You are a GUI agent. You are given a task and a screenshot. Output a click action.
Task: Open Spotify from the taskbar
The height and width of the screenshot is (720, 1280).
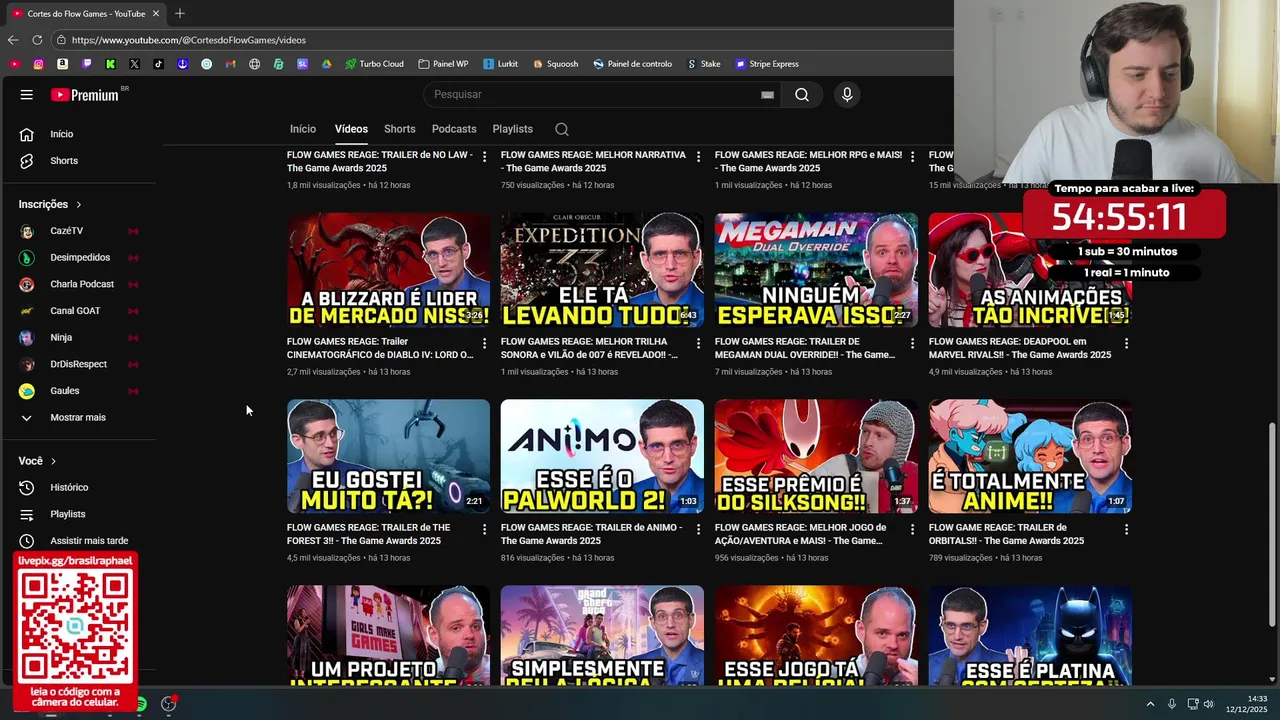pos(140,704)
